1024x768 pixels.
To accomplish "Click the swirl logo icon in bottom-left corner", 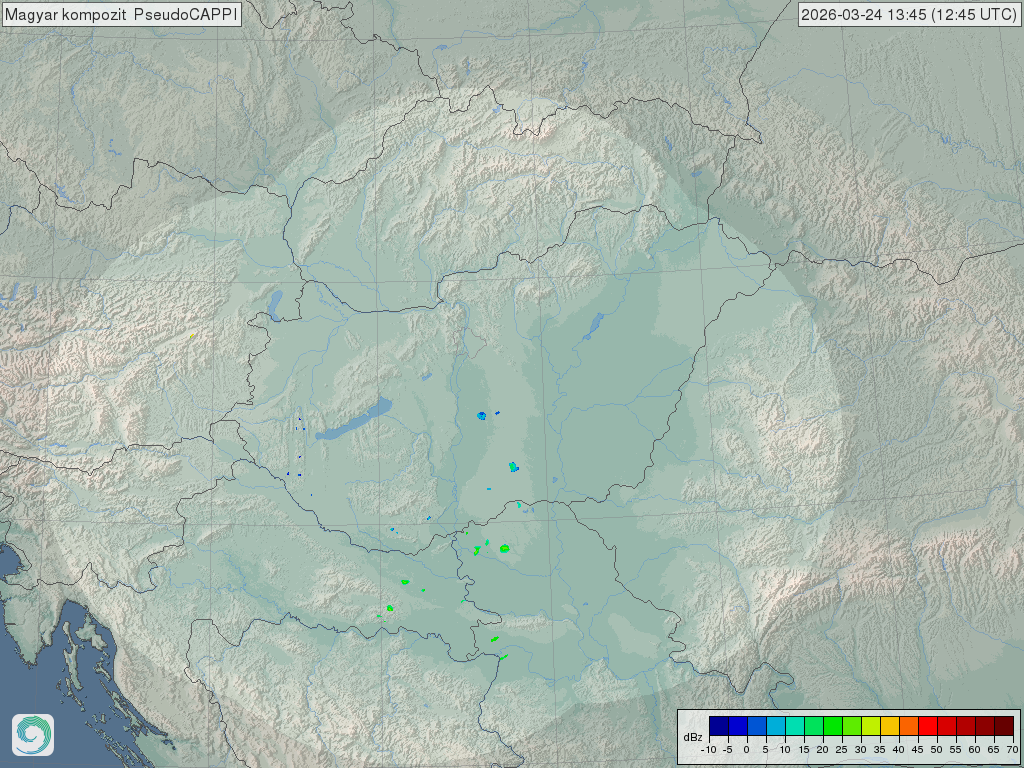I will [32, 735].
